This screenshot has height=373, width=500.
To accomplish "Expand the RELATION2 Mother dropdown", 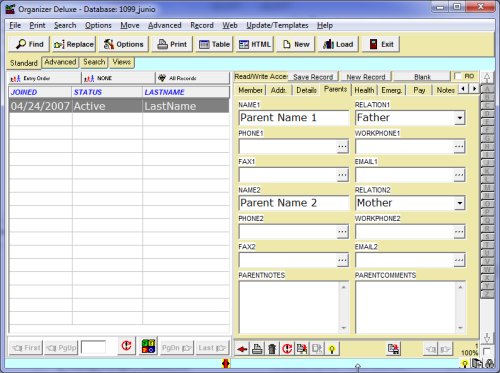I will pyautogui.click(x=460, y=203).
